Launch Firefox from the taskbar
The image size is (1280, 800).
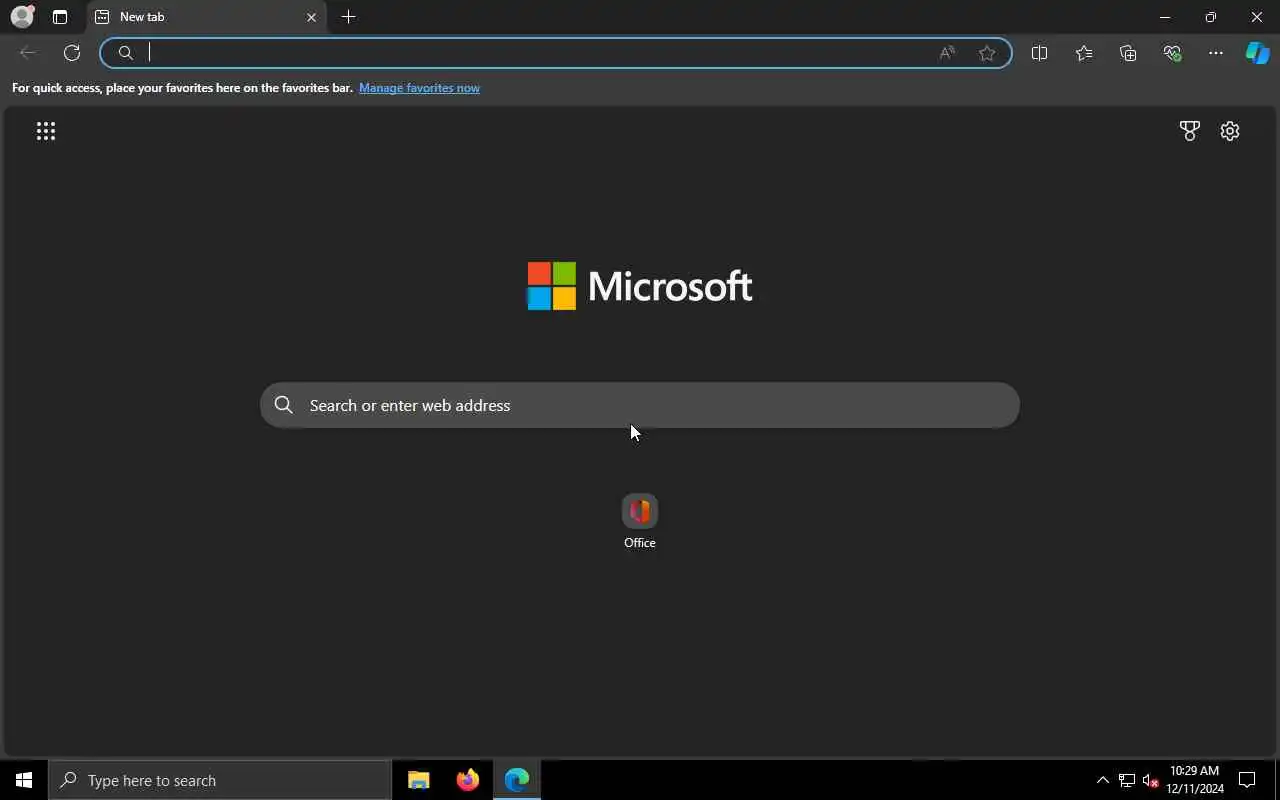click(x=467, y=780)
